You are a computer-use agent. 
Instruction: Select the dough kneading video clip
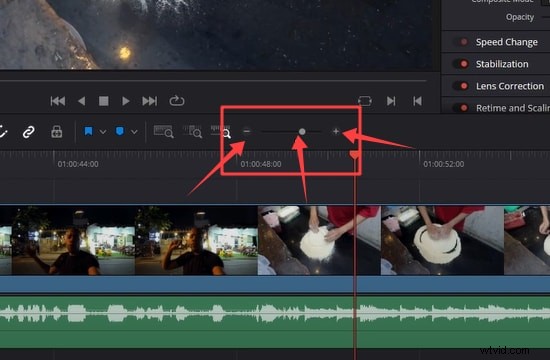pos(404,240)
